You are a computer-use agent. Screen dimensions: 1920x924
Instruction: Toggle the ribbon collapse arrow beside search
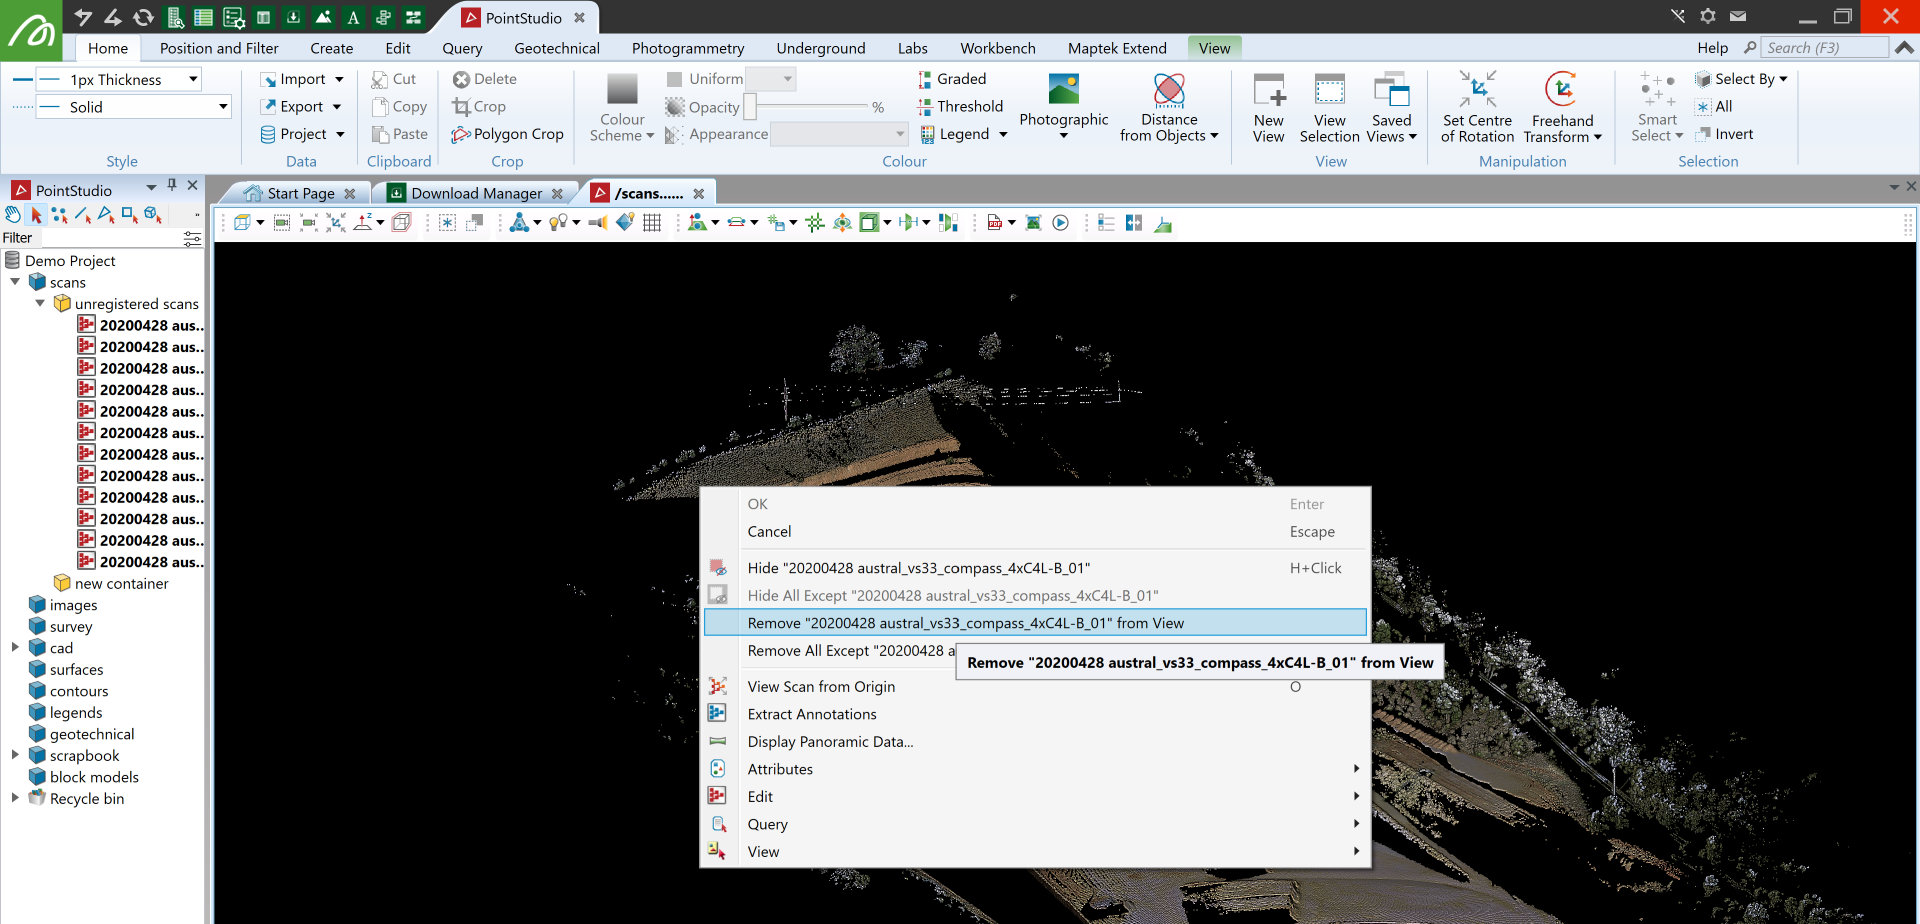tap(1905, 47)
